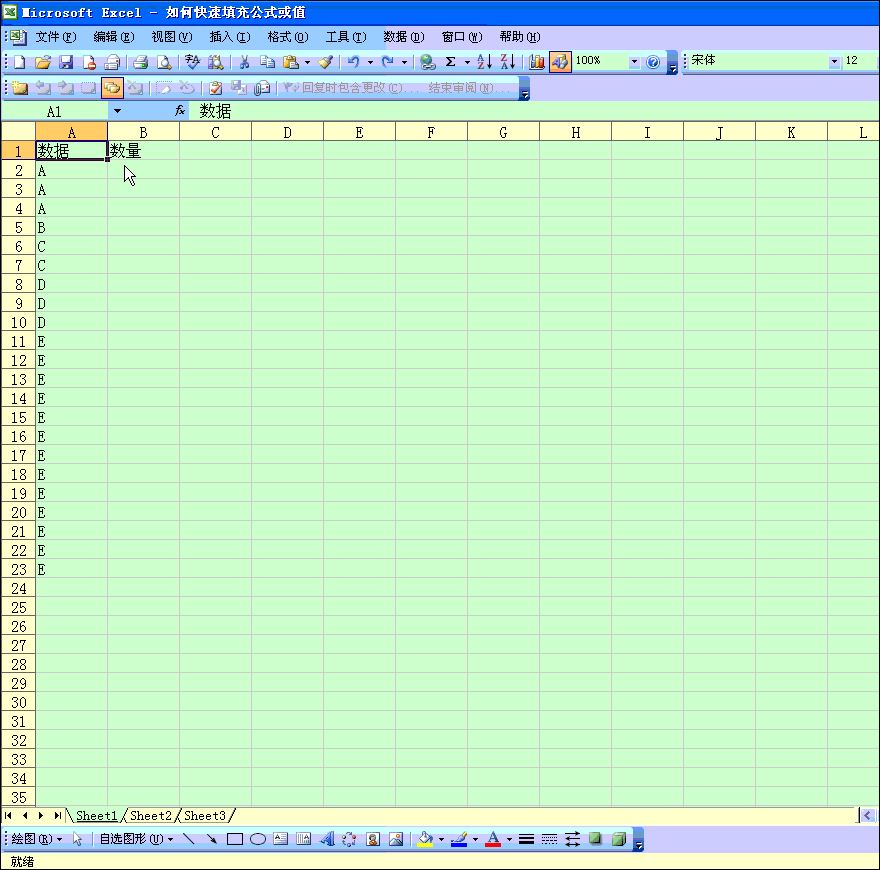This screenshot has height=870, width=880.
Task: Open Print Preview from the toolbar
Action: [164, 62]
